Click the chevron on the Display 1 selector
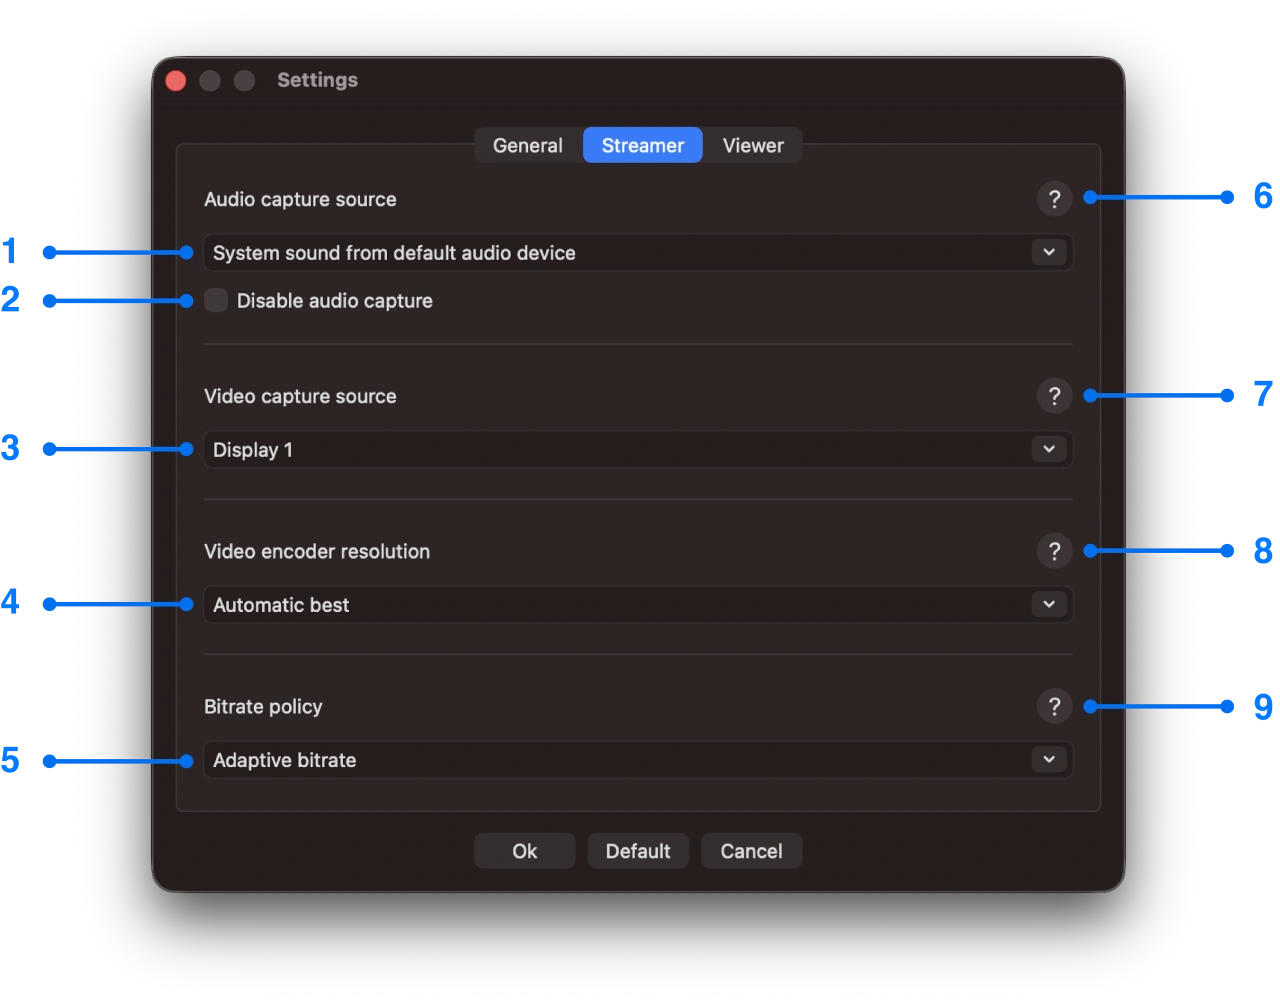 point(1049,449)
